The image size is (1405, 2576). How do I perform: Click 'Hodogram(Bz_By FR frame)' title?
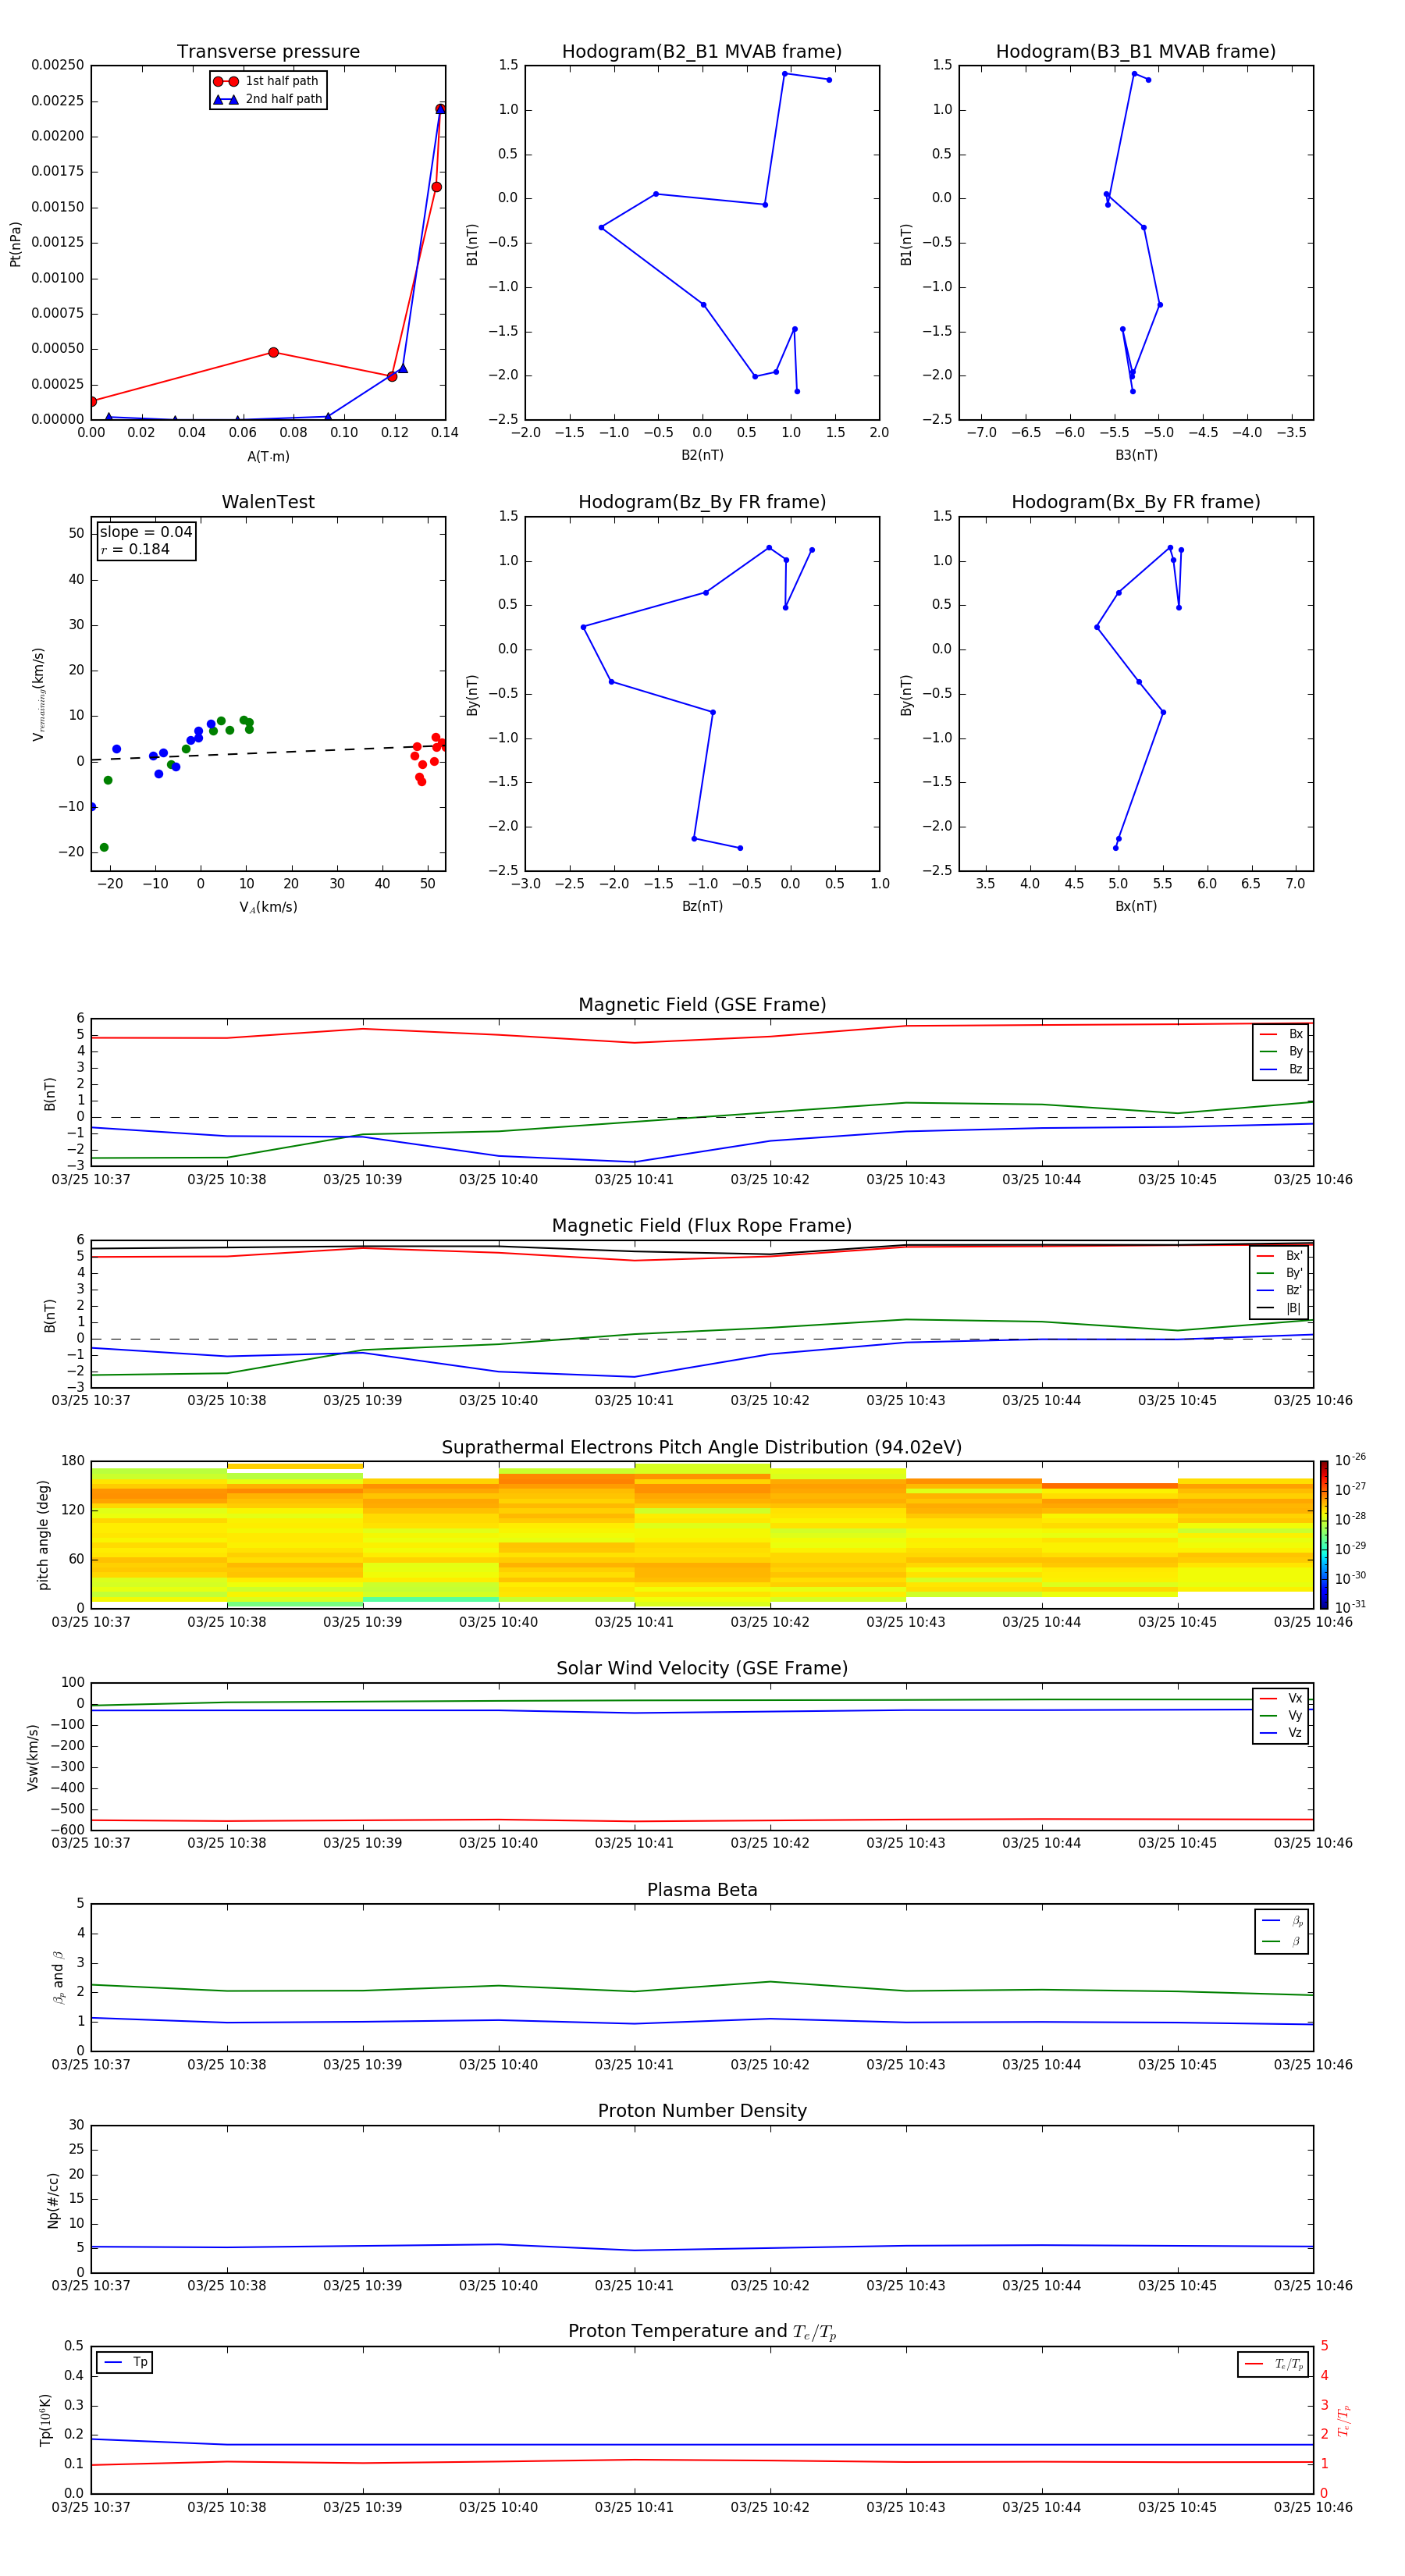[702, 502]
